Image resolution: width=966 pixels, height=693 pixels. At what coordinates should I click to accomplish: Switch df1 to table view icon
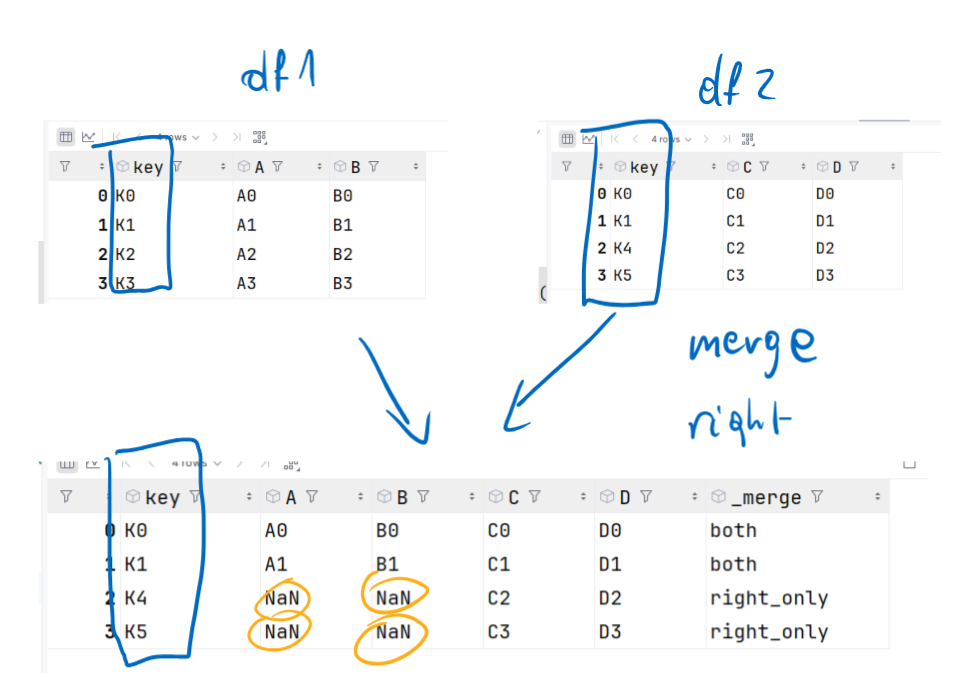66,137
